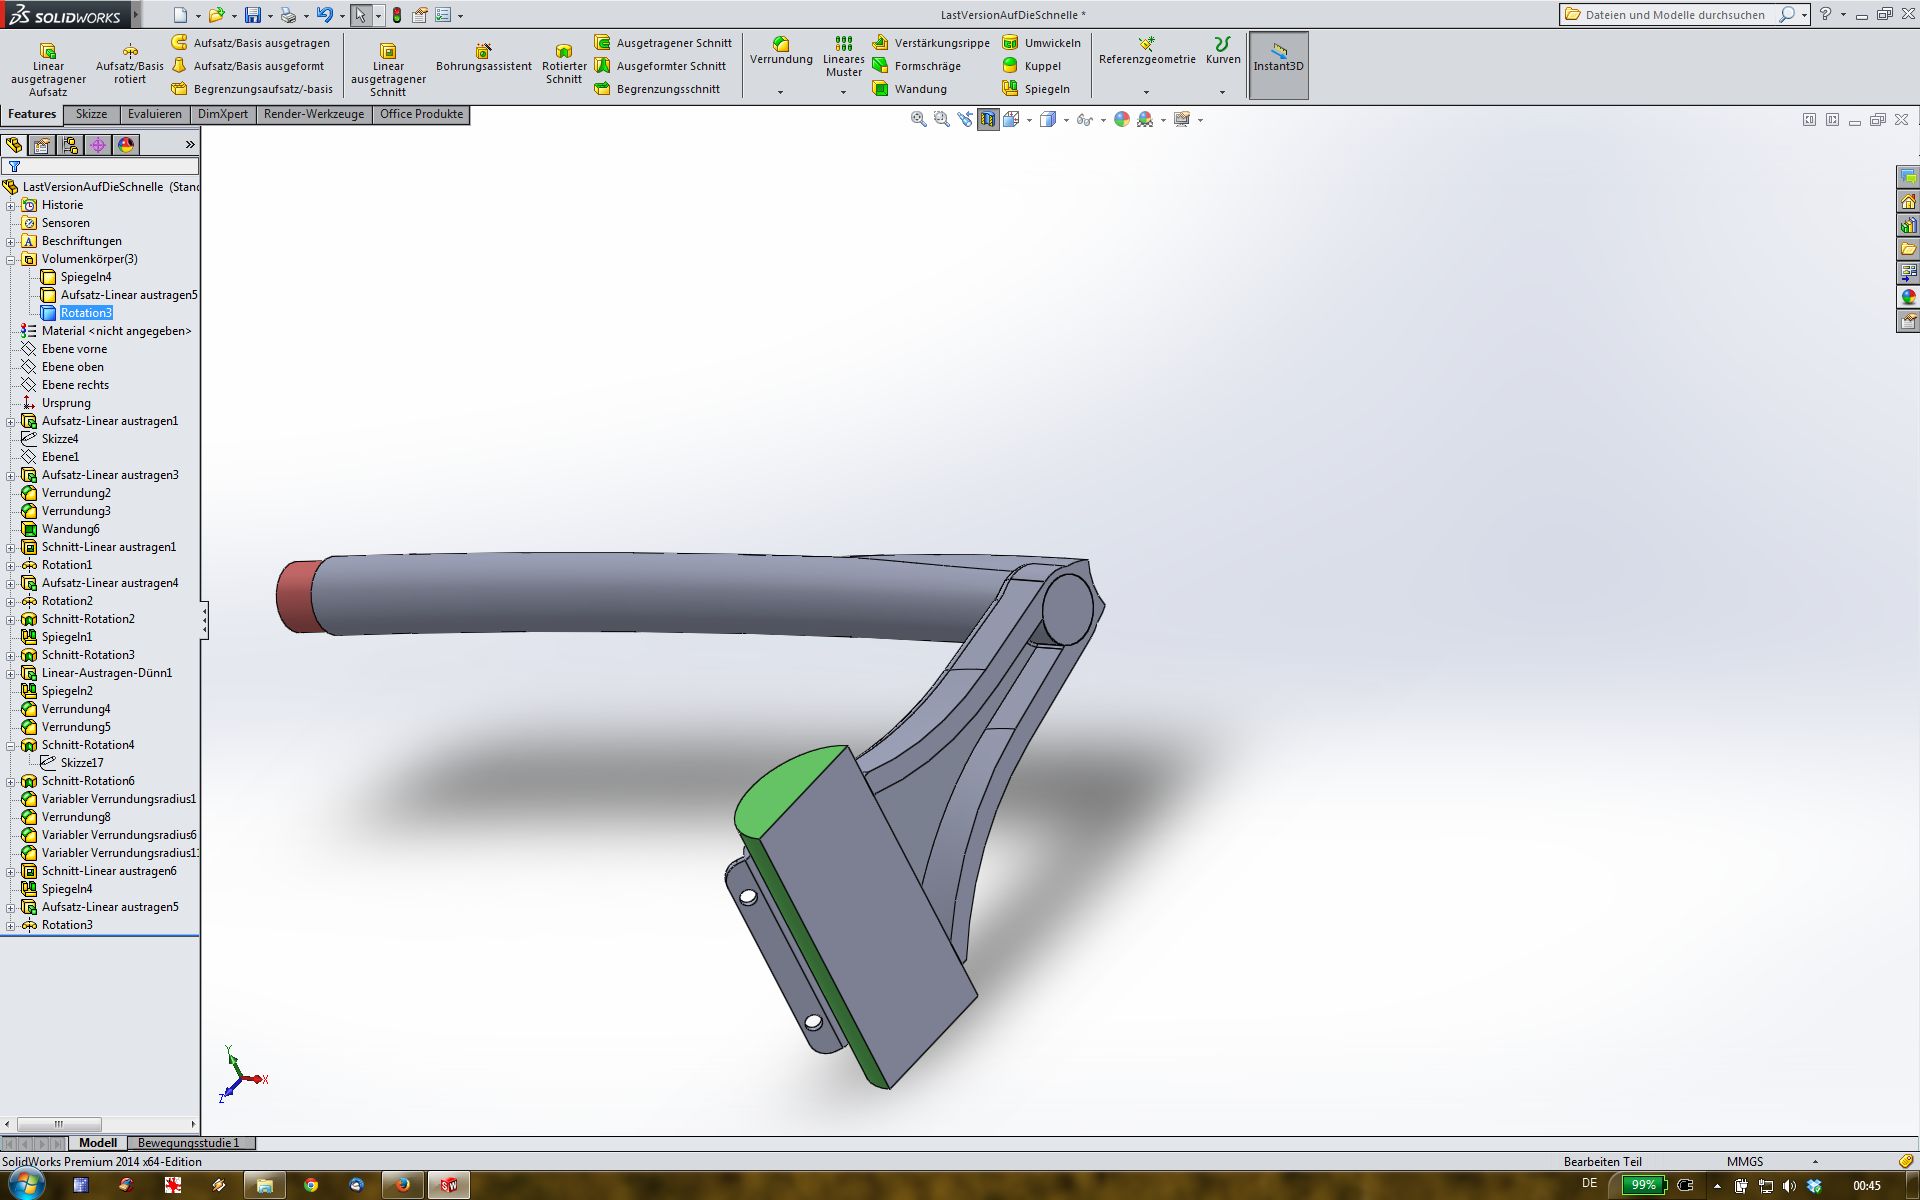This screenshot has height=1200, width=1920.
Task: Open the DimXpert tab
Action: tap(222, 114)
